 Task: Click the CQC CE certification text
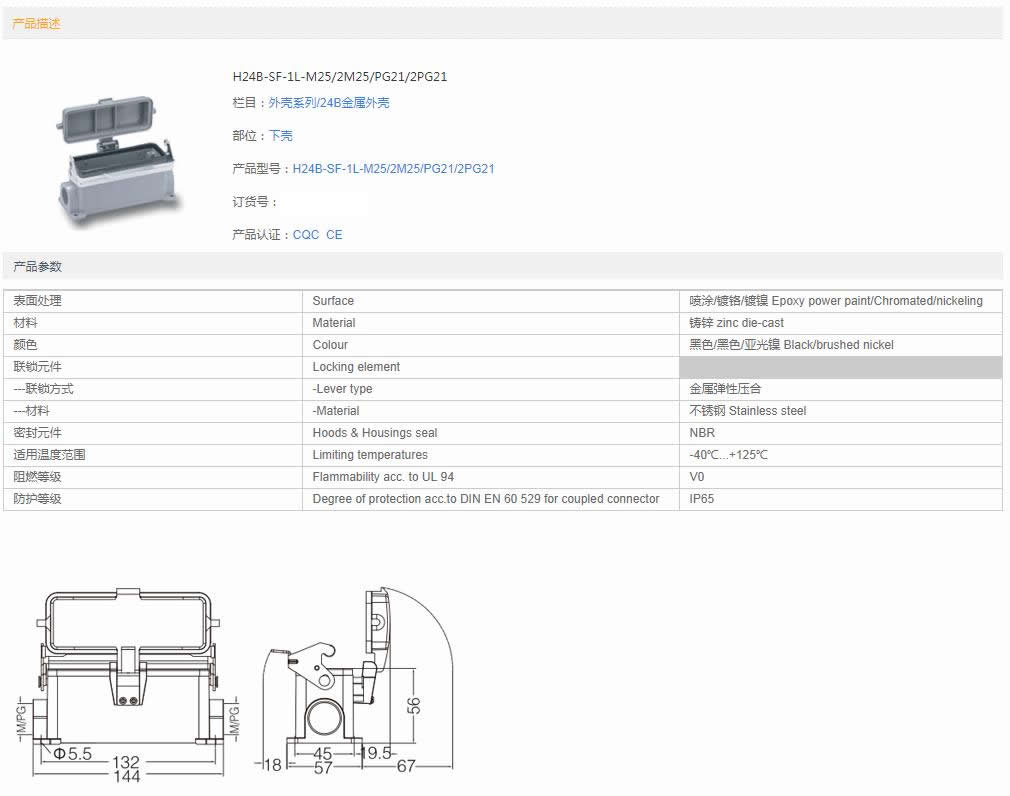(x=317, y=235)
